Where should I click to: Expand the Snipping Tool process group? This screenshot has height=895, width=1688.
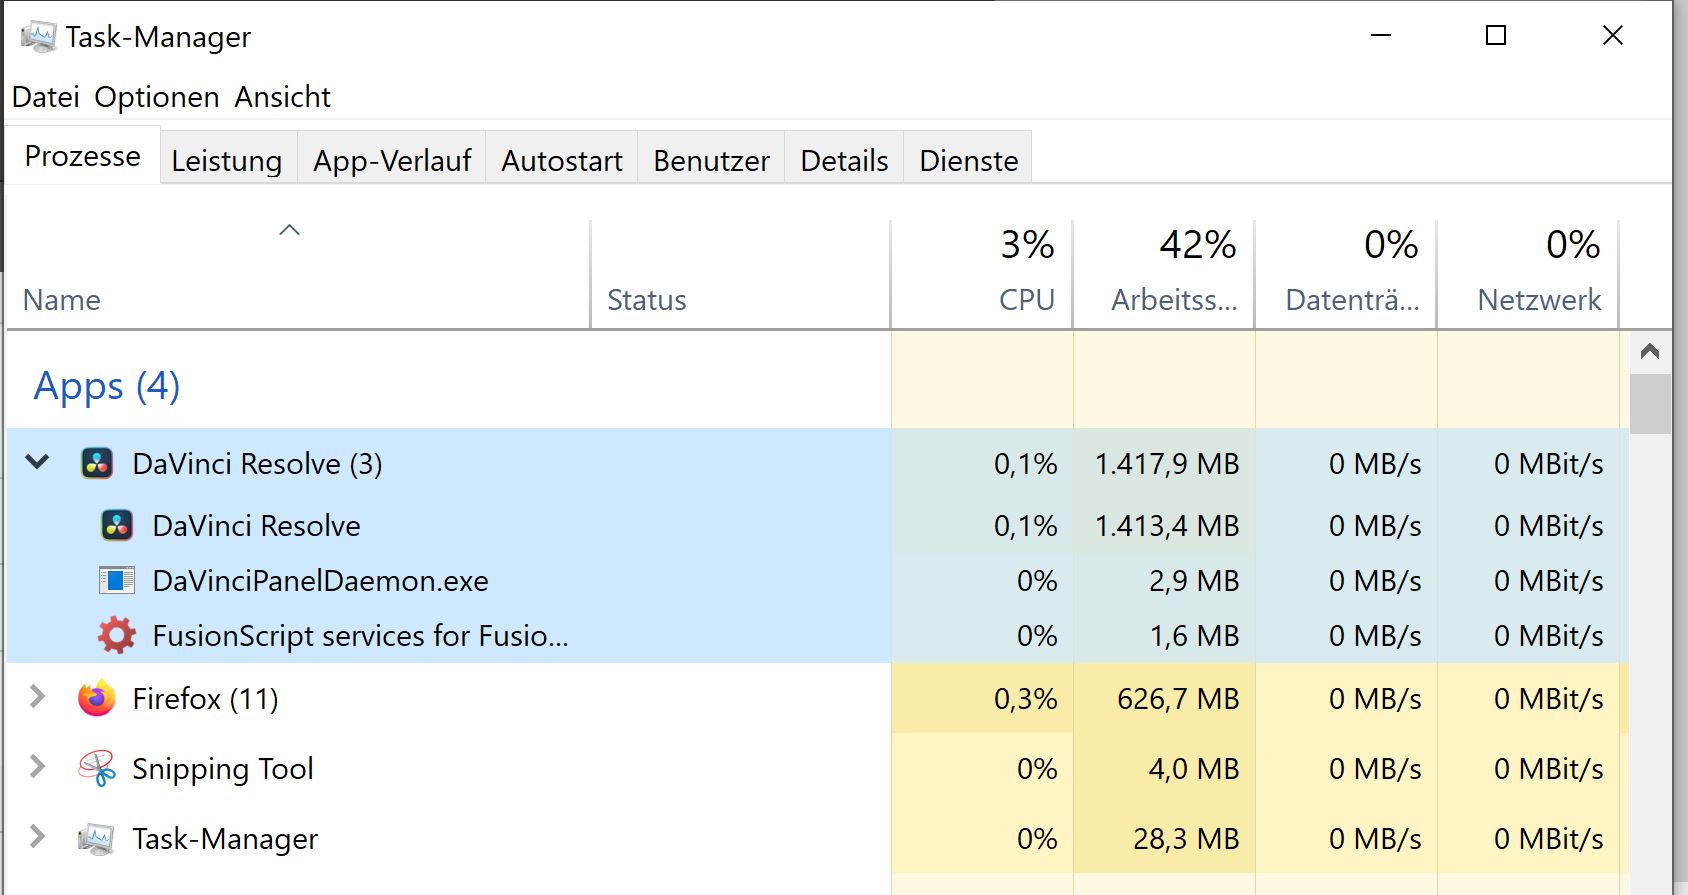click(x=38, y=767)
